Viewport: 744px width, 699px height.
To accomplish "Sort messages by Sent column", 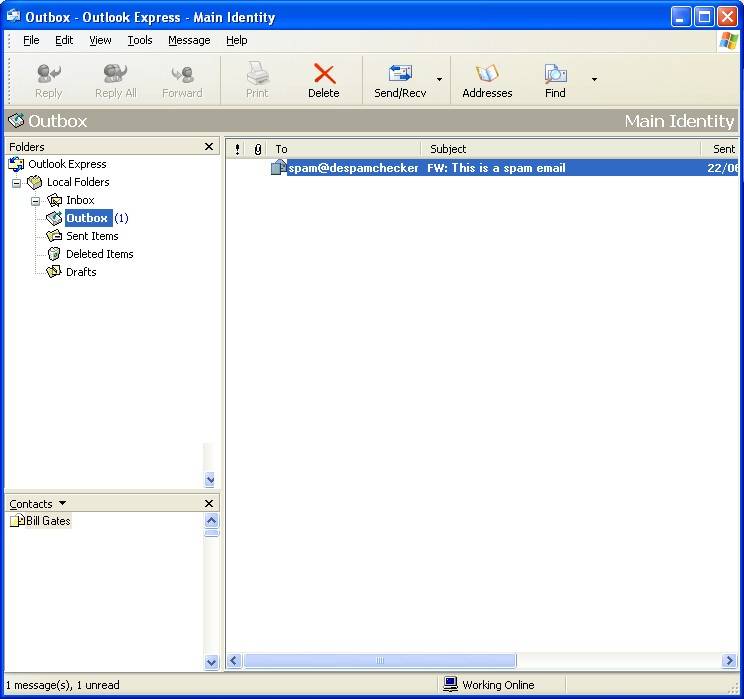I will (x=720, y=149).
